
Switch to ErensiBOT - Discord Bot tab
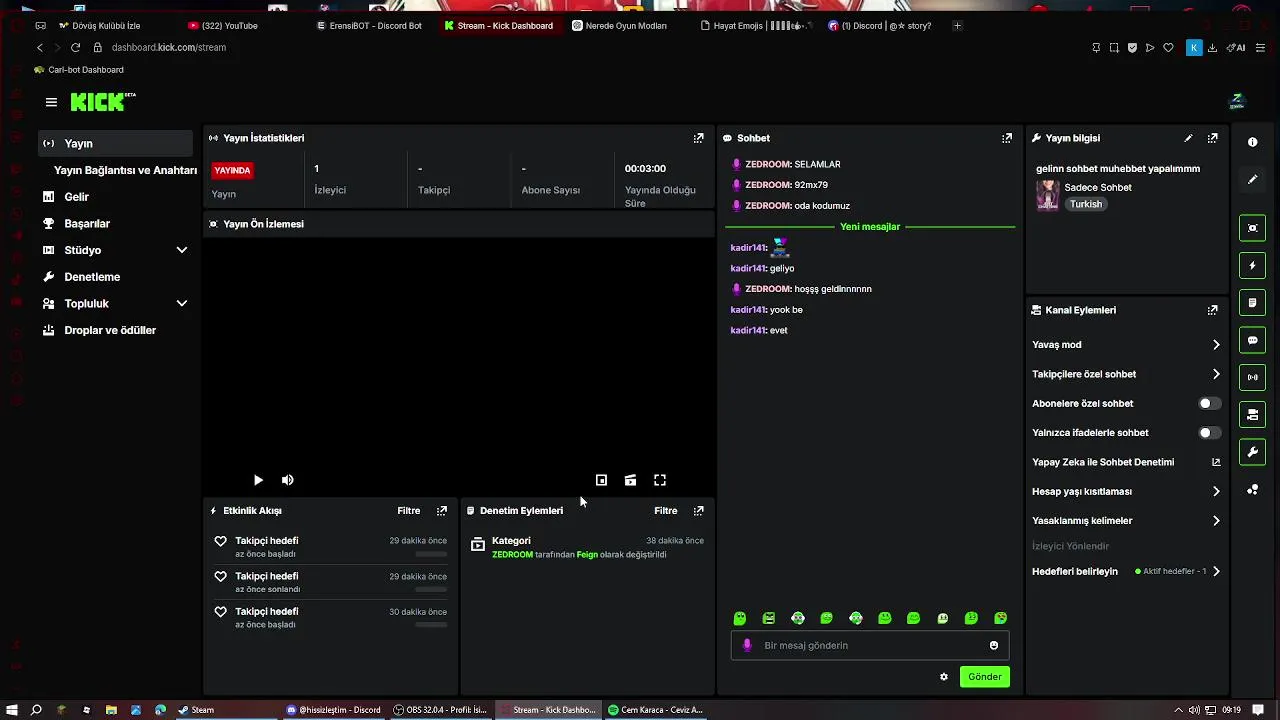click(x=370, y=26)
